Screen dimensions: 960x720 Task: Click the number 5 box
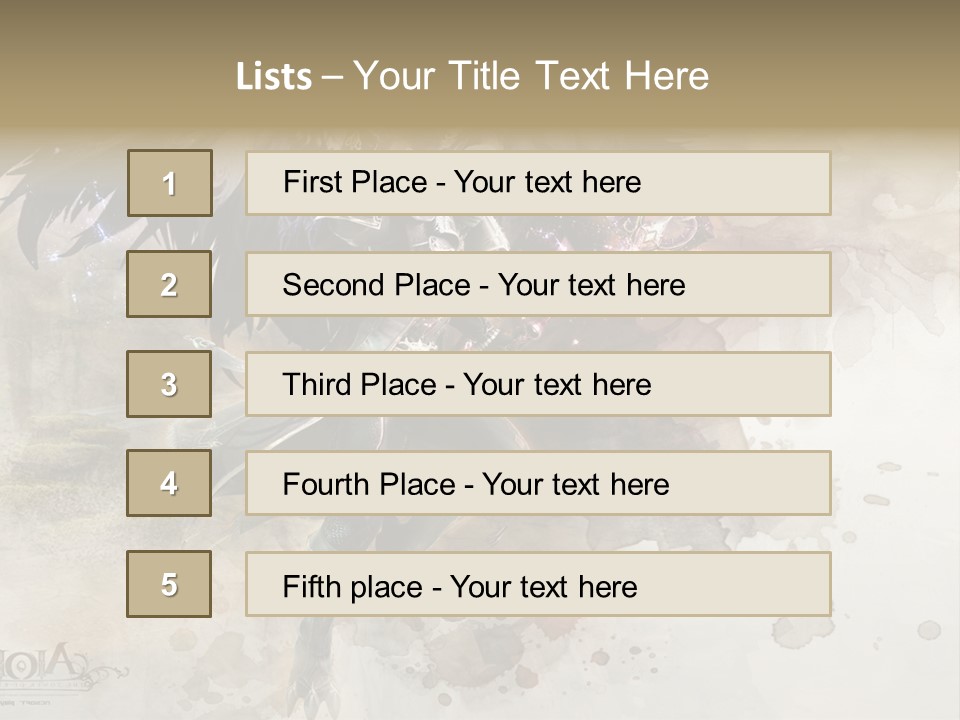pyautogui.click(x=169, y=584)
